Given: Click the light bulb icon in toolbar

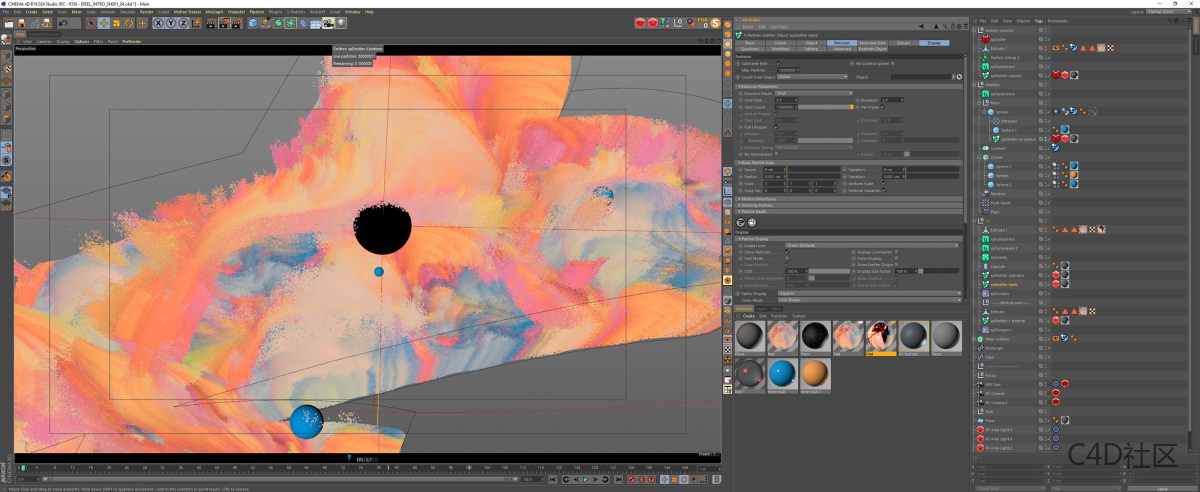Looking at the screenshot, I should pyautogui.click(x=341, y=22).
